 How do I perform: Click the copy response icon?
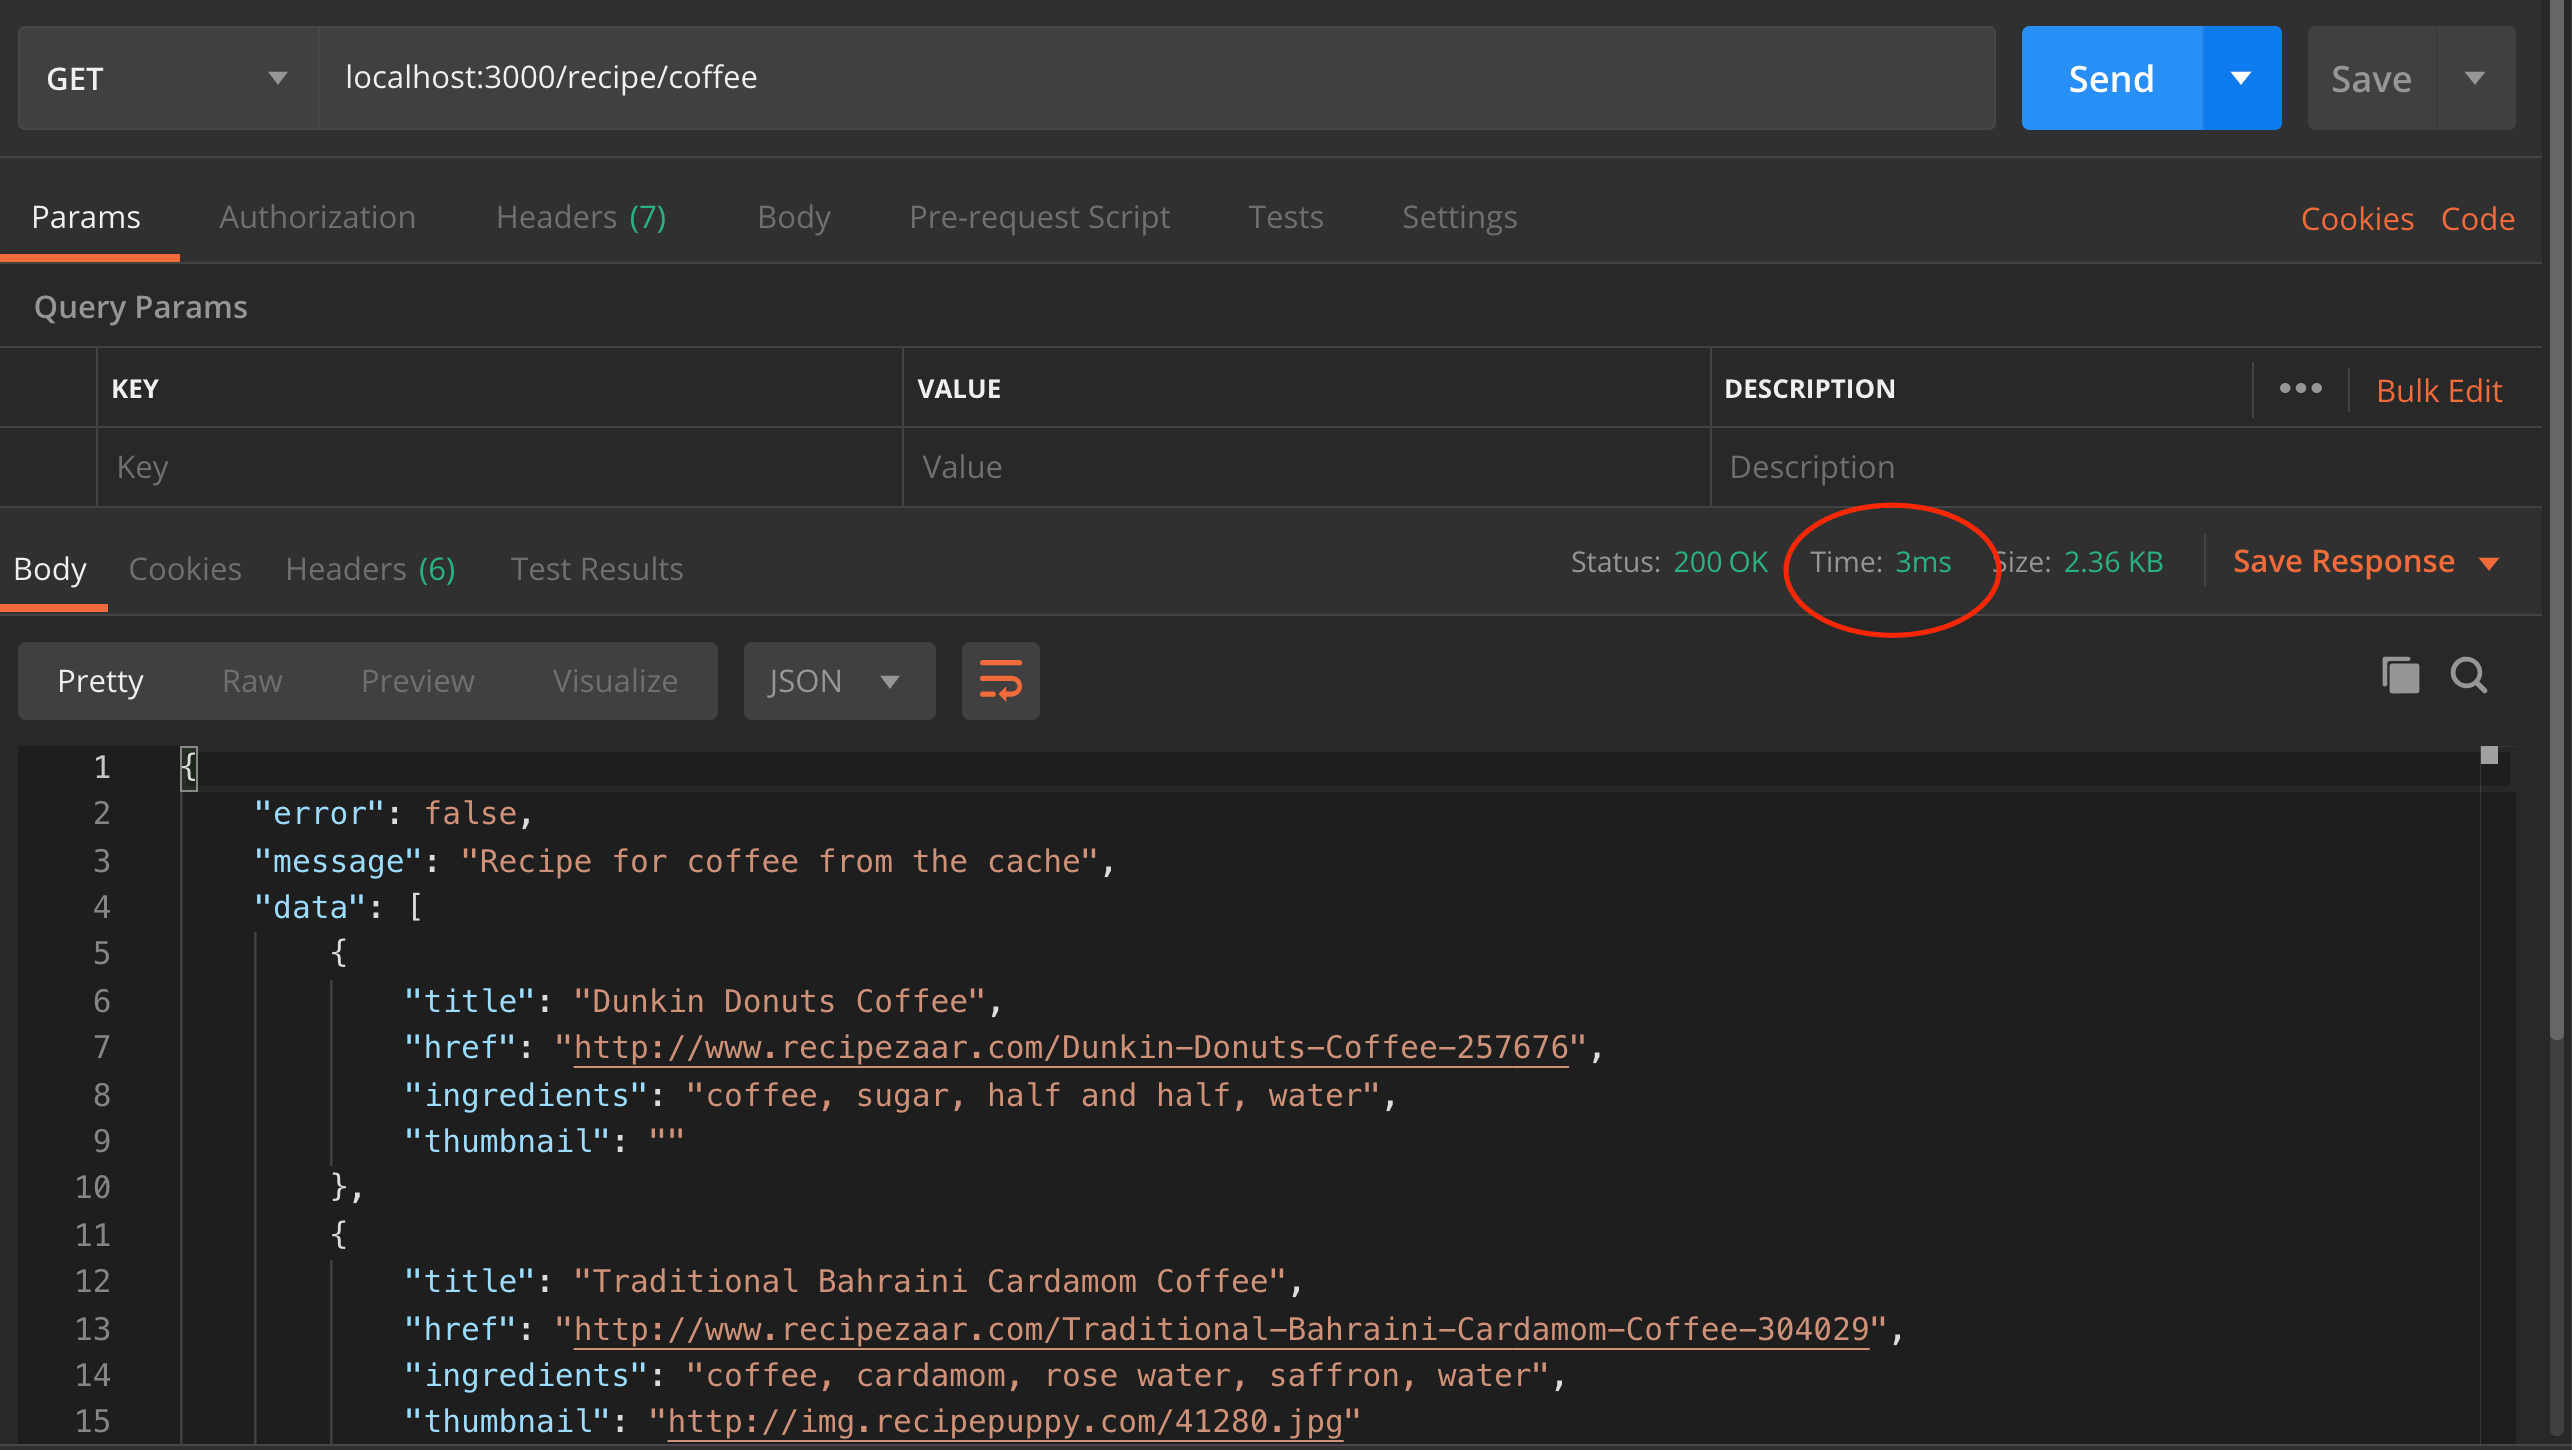coord(2400,676)
